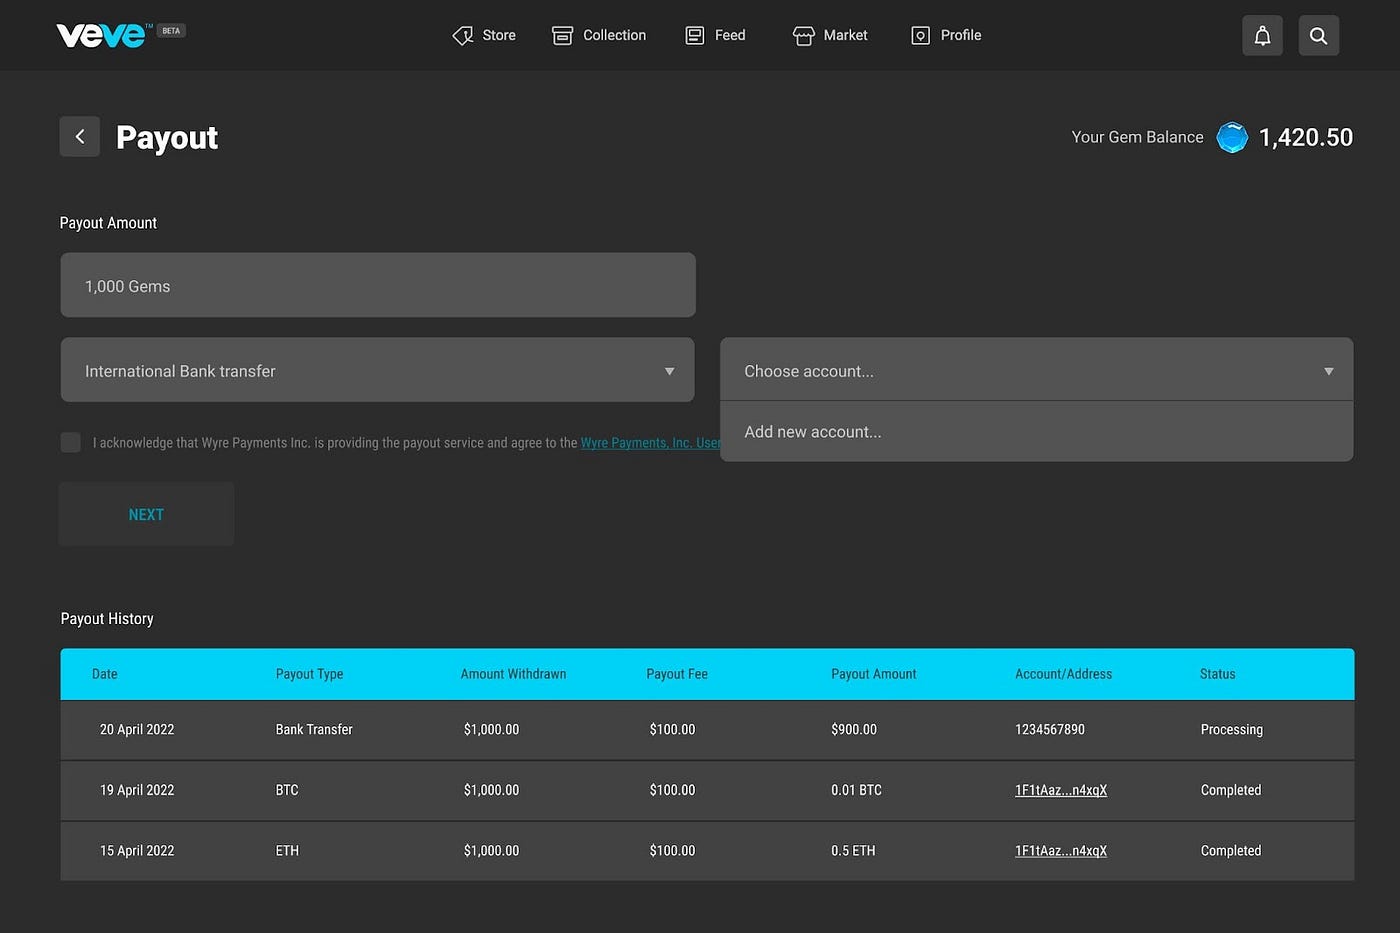Click the 1,000 Gems amount field
This screenshot has height=933, width=1400.
[x=378, y=285]
